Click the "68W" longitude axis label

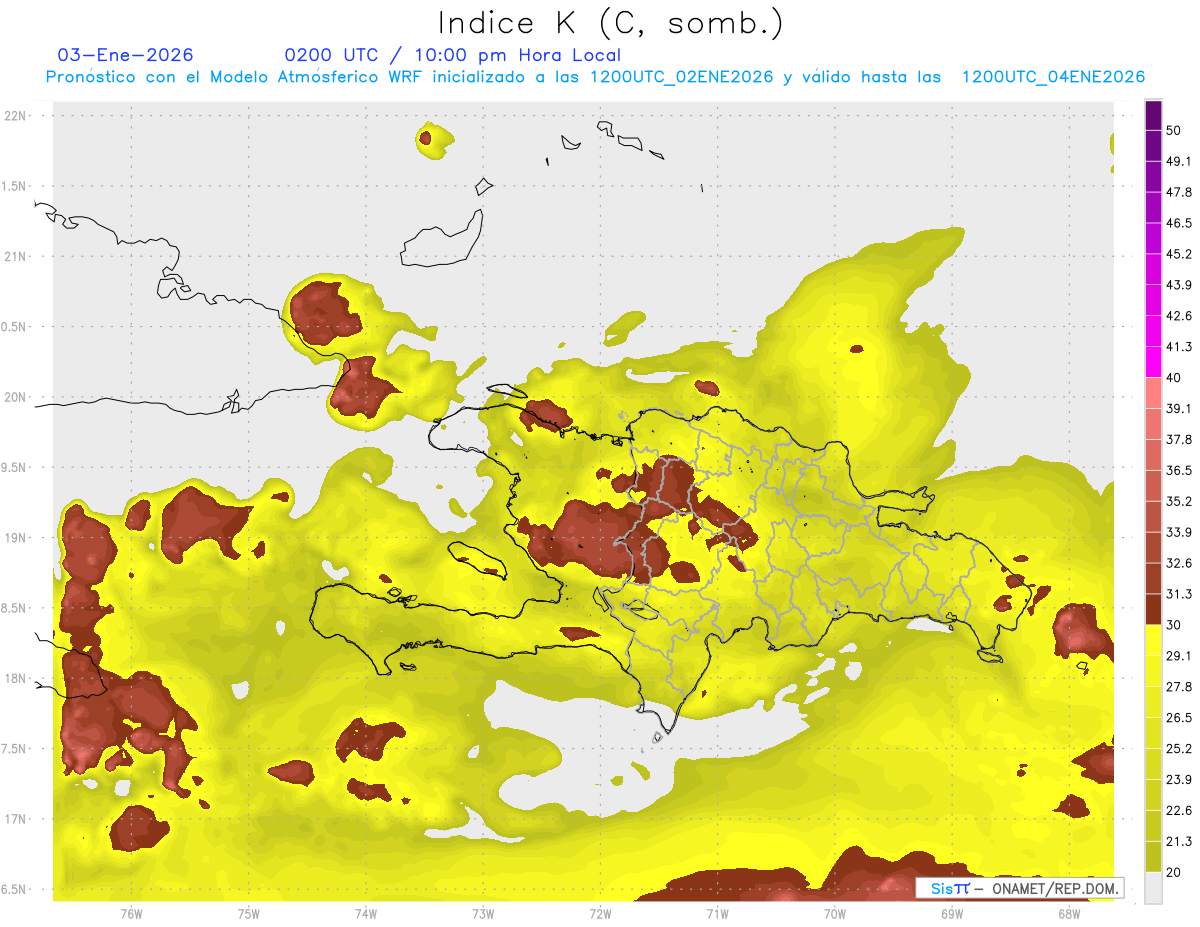point(1069,913)
